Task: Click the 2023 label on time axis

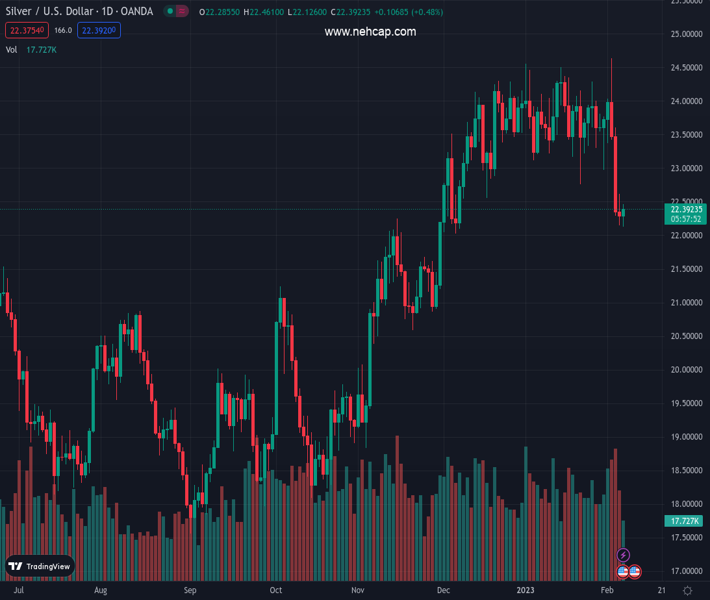Action: pyautogui.click(x=526, y=591)
